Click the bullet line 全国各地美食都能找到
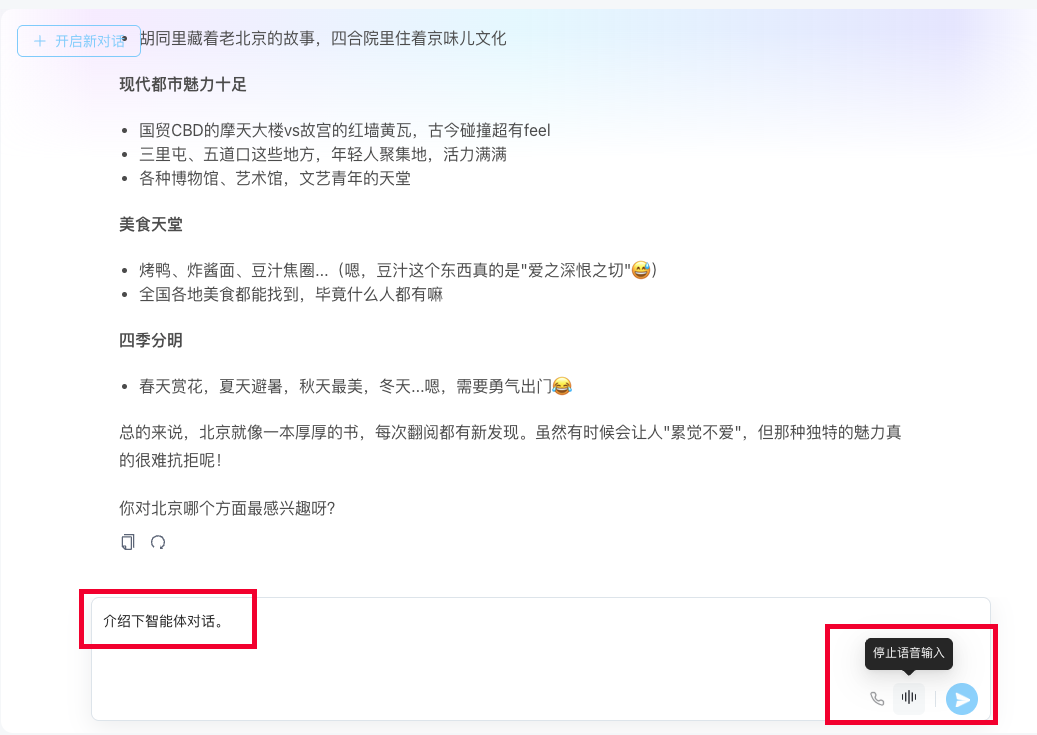 290,294
